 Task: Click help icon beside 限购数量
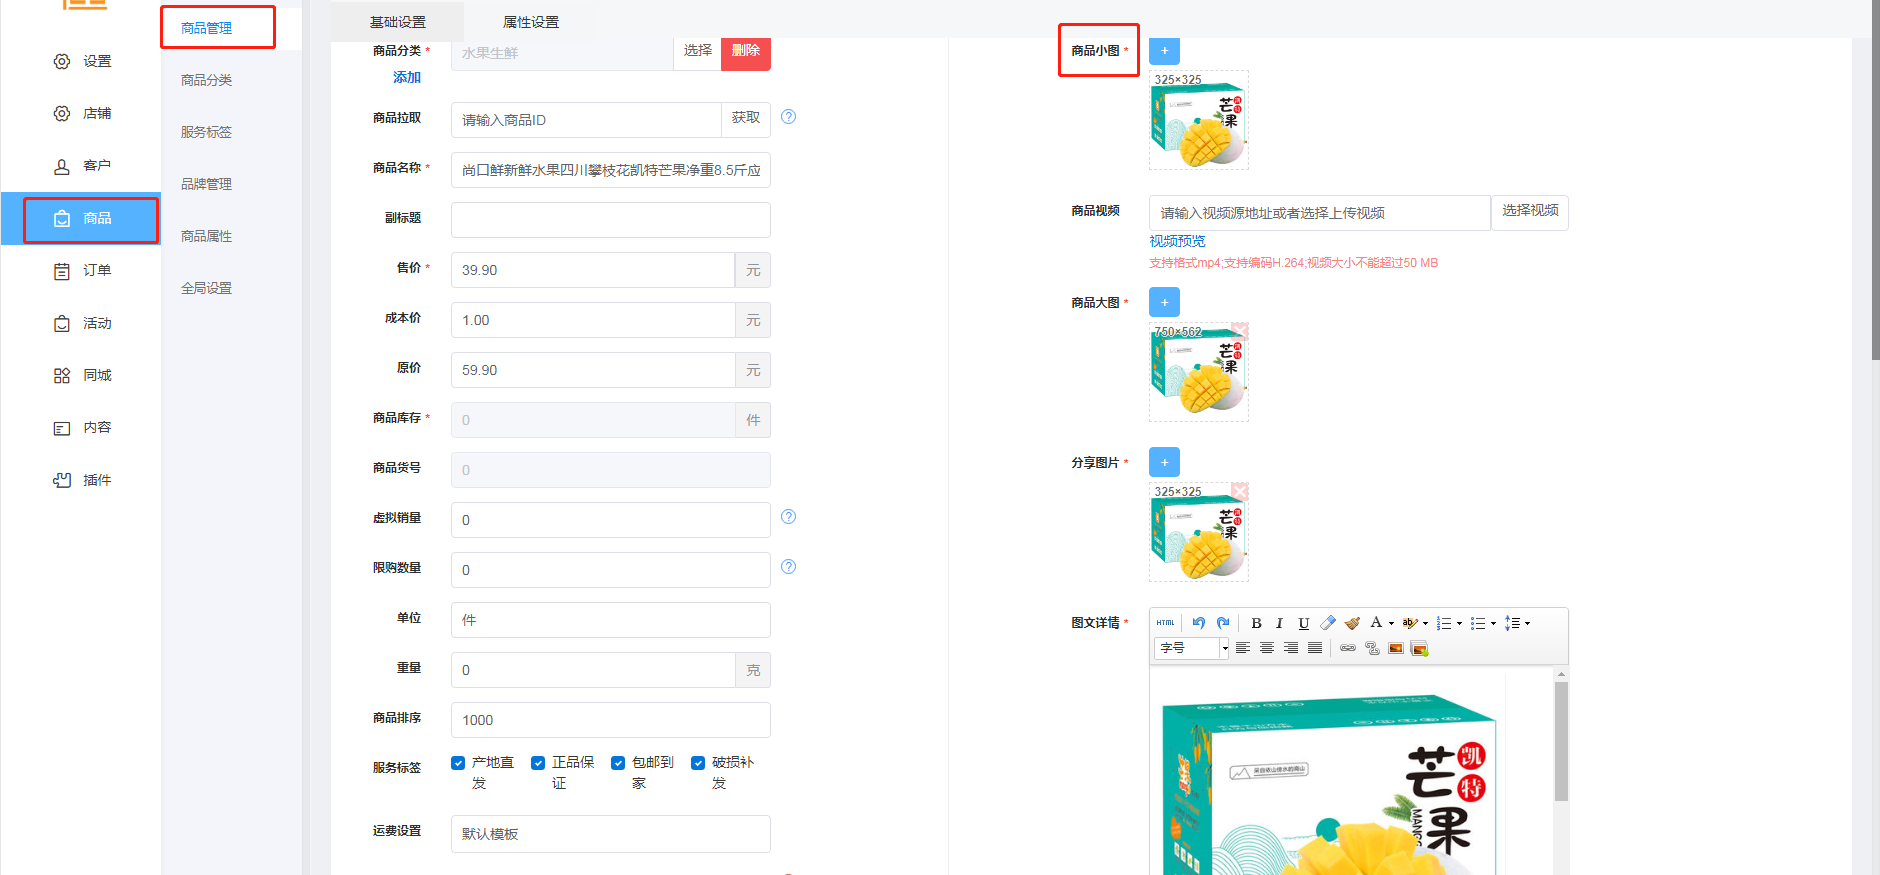[x=788, y=567]
